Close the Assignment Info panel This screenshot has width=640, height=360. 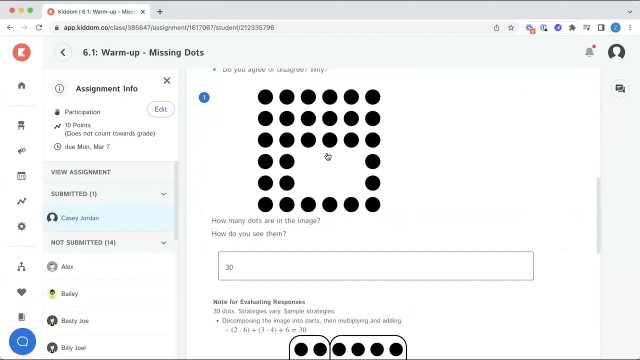click(167, 80)
